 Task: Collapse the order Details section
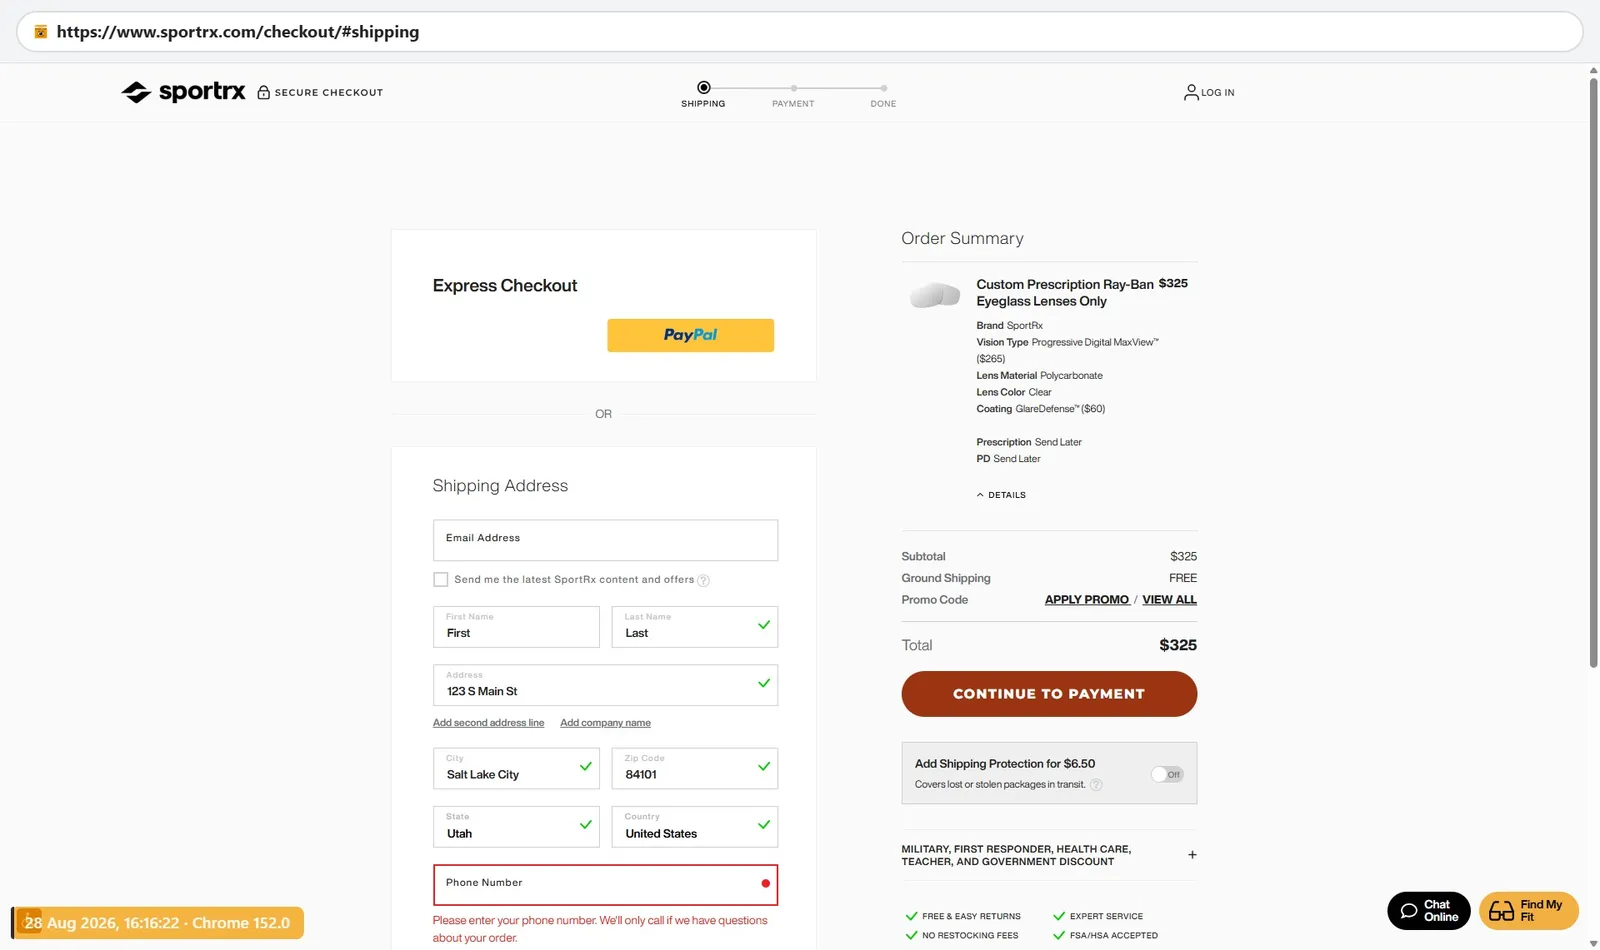(x=1001, y=495)
